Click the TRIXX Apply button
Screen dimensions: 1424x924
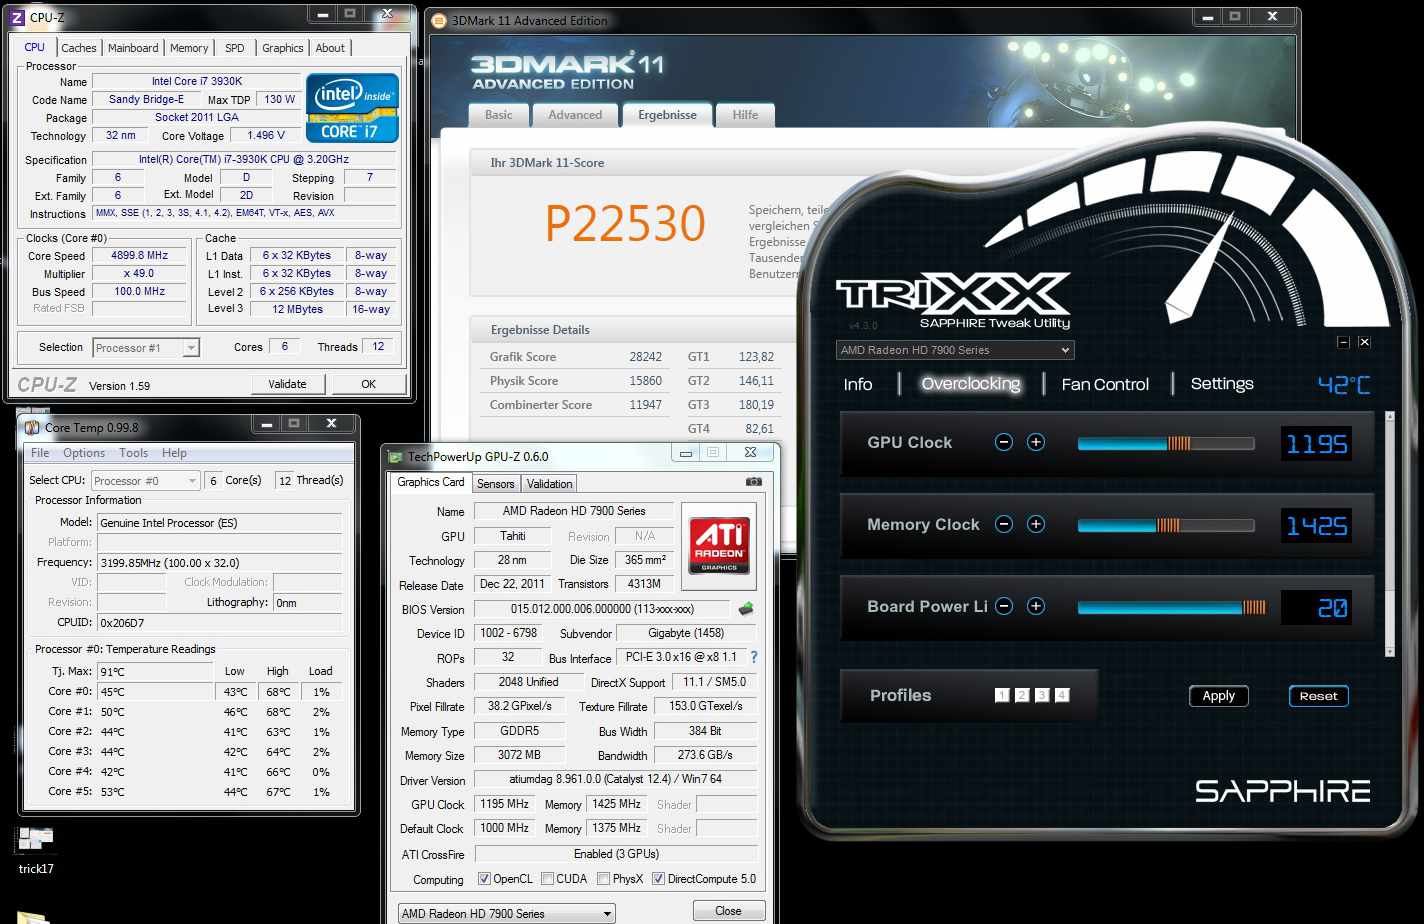1219,696
